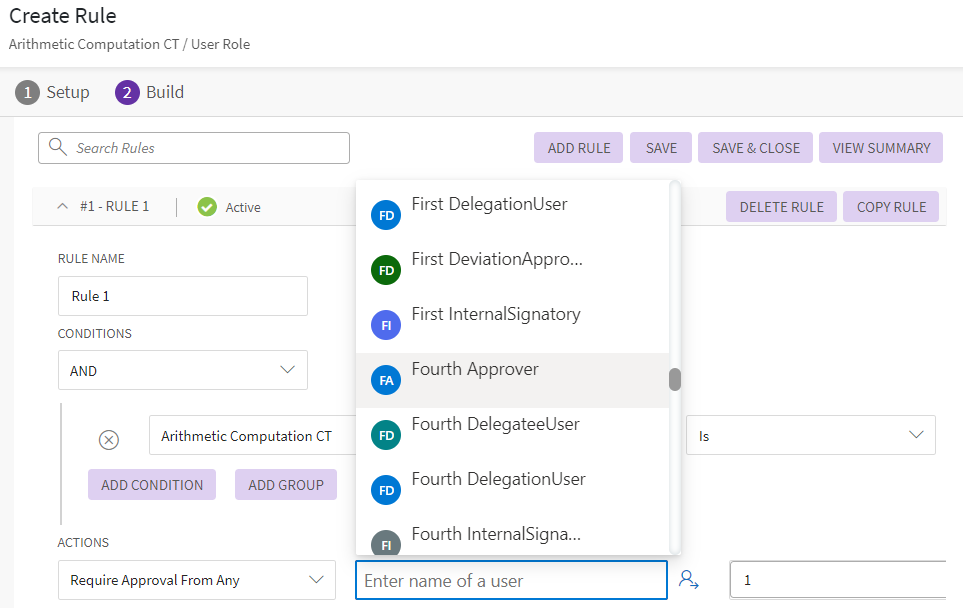Open the Require Approval From Any dropdown
This screenshot has height=608, width=963.
click(196, 580)
